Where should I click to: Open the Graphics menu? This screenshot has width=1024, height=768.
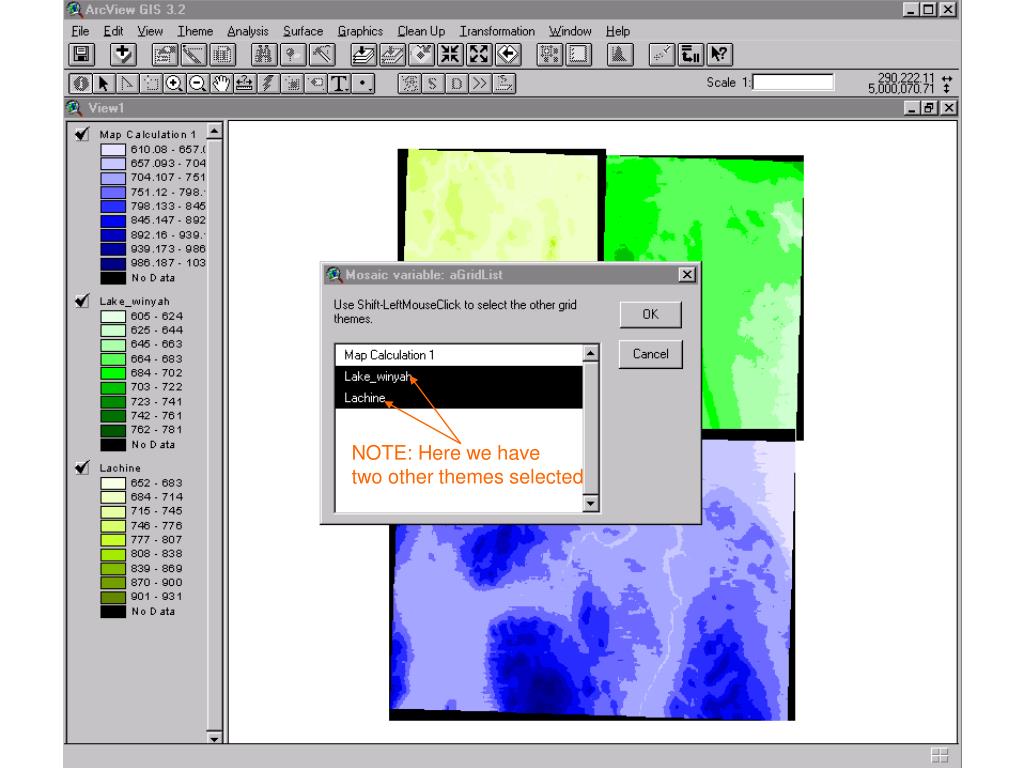pyautogui.click(x=360, y=31)
